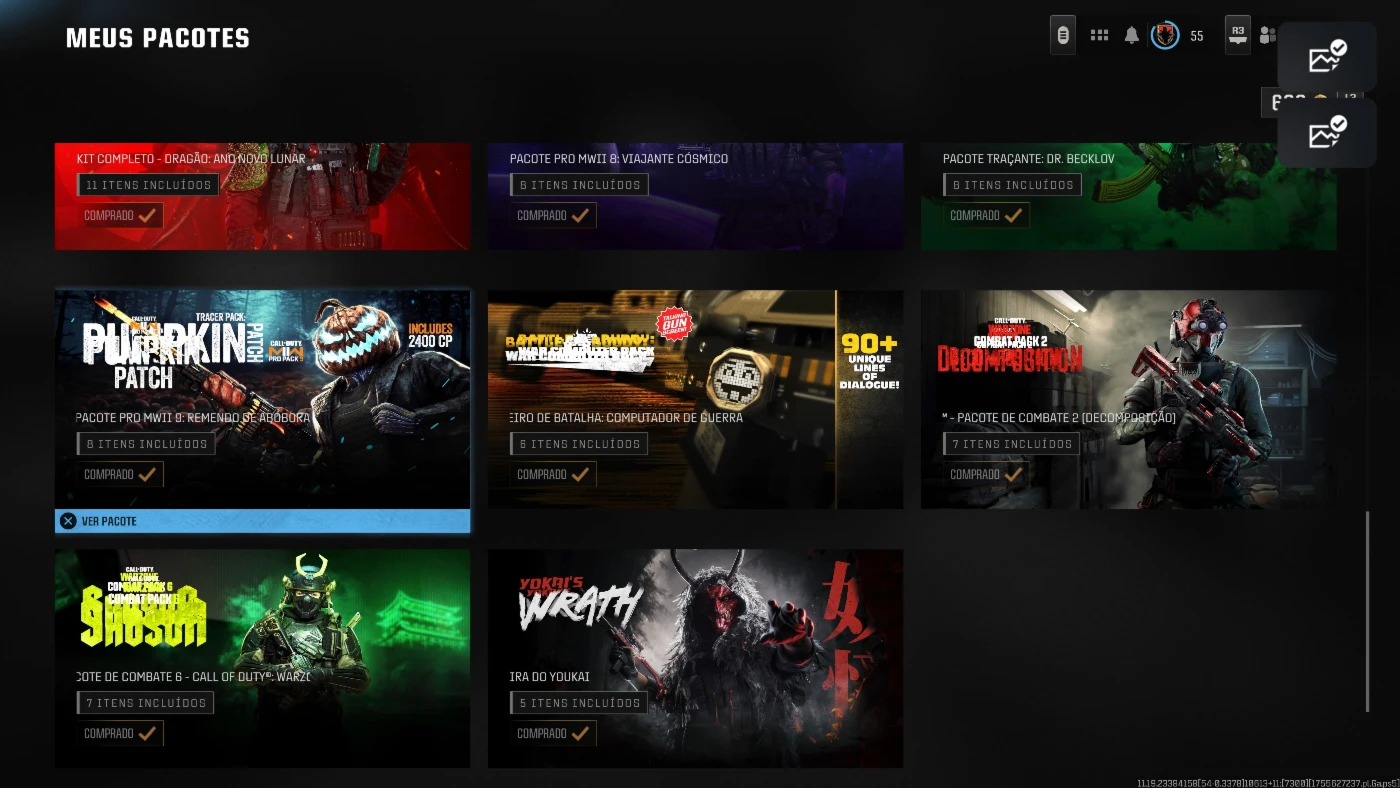Click the purchased checkmark on Dragão: Ano Novo Lunar
The height and width of the screenshot is (788, 1400).
(147, 215)
